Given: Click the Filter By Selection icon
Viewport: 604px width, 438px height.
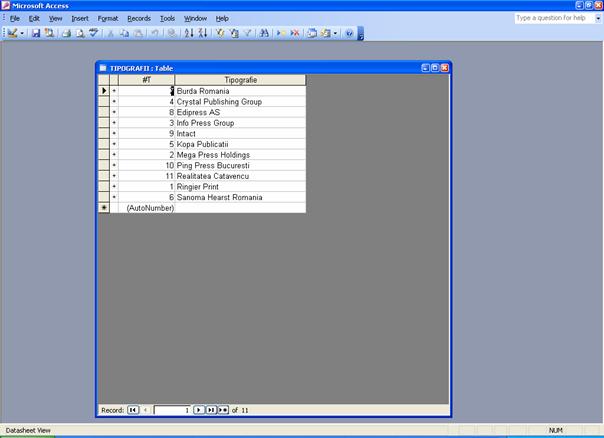Looking at the screenshot, I should click(x=220, y=33).
